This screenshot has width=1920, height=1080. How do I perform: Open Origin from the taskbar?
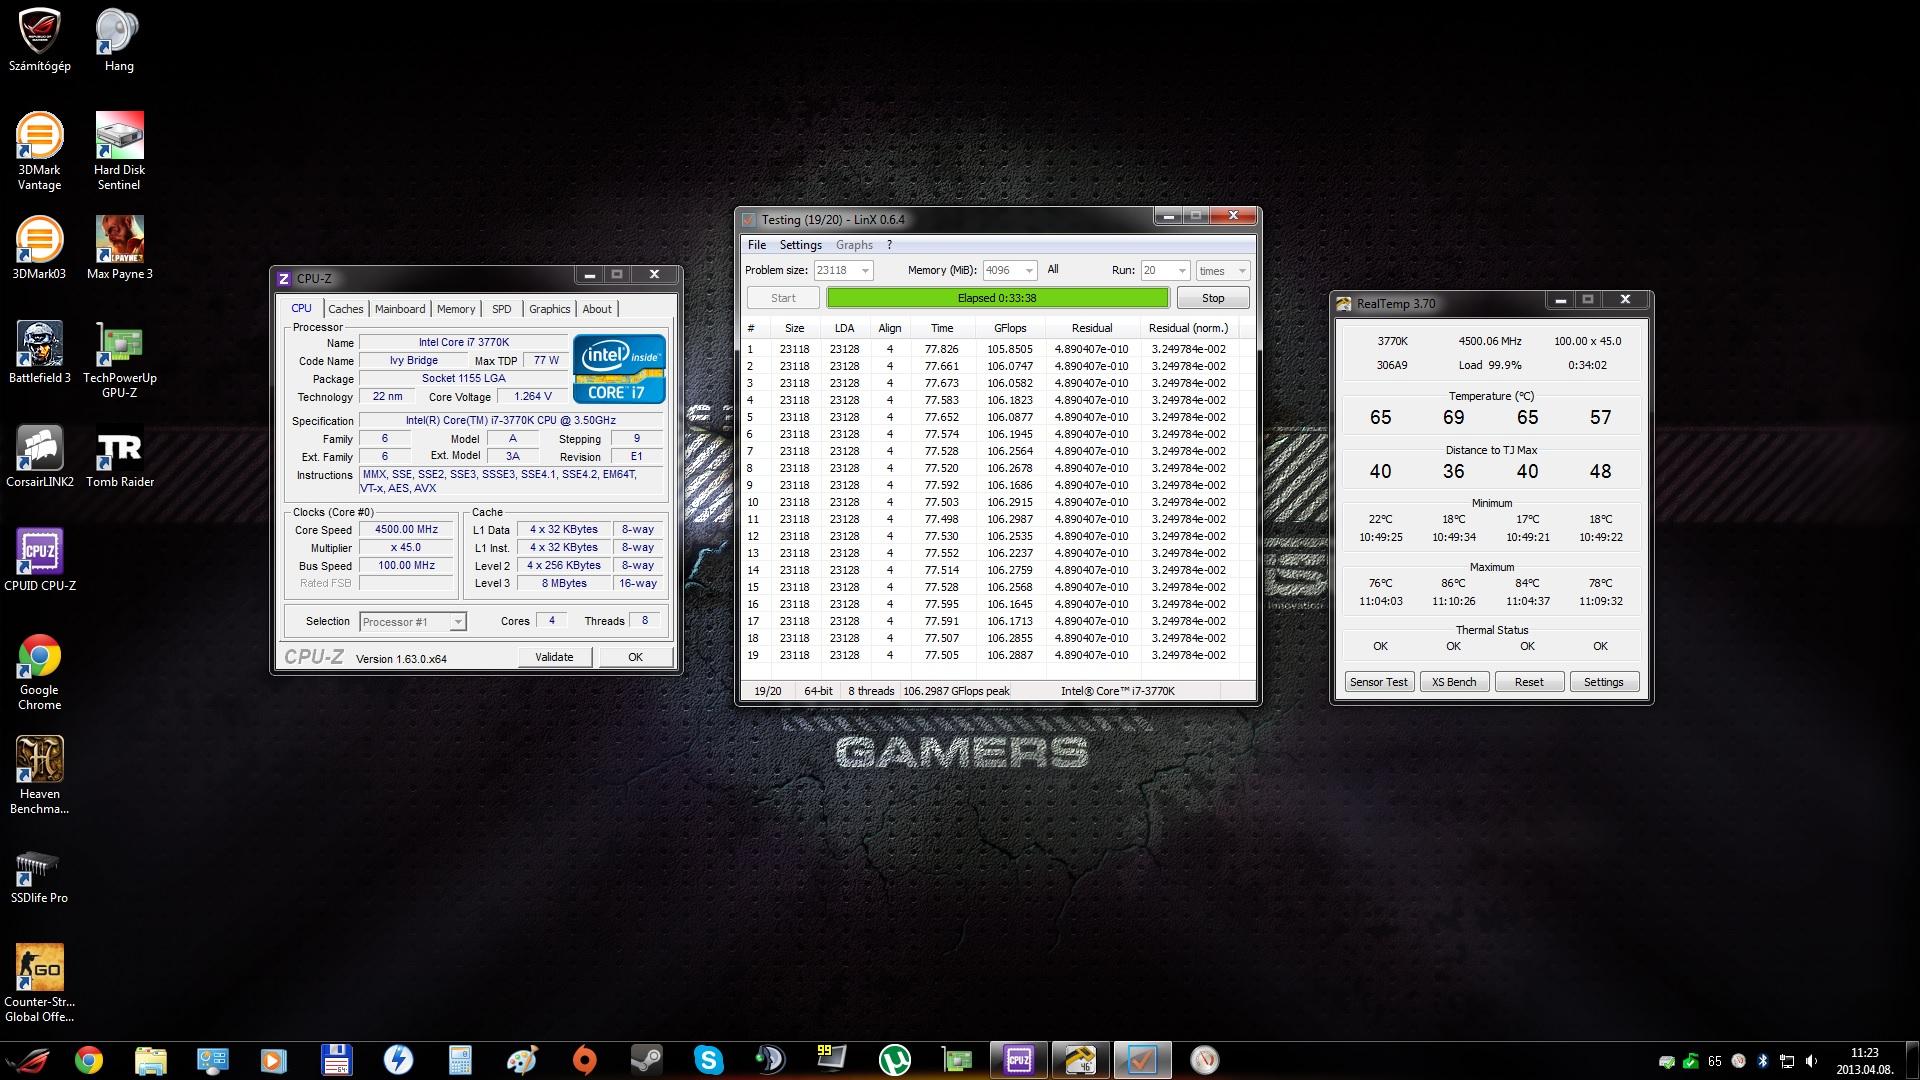584,1060
